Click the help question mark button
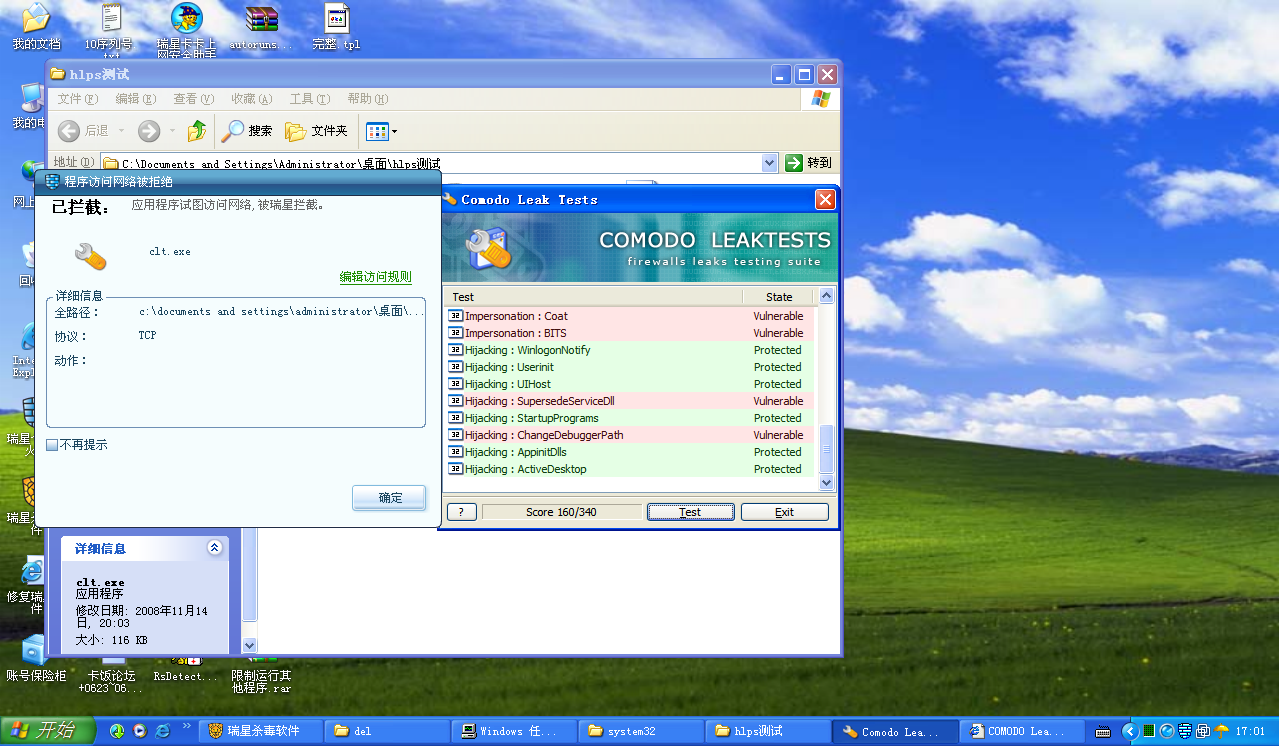The image size is (1279, 746). click(460, 512)
